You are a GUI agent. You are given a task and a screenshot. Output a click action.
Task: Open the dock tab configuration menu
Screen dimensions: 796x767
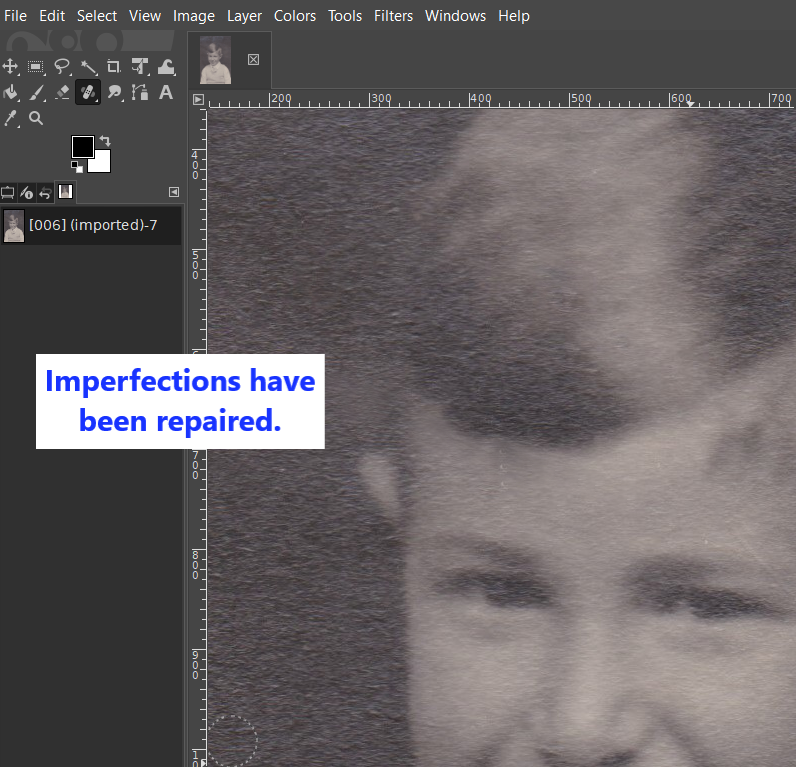tap(174, 192)
